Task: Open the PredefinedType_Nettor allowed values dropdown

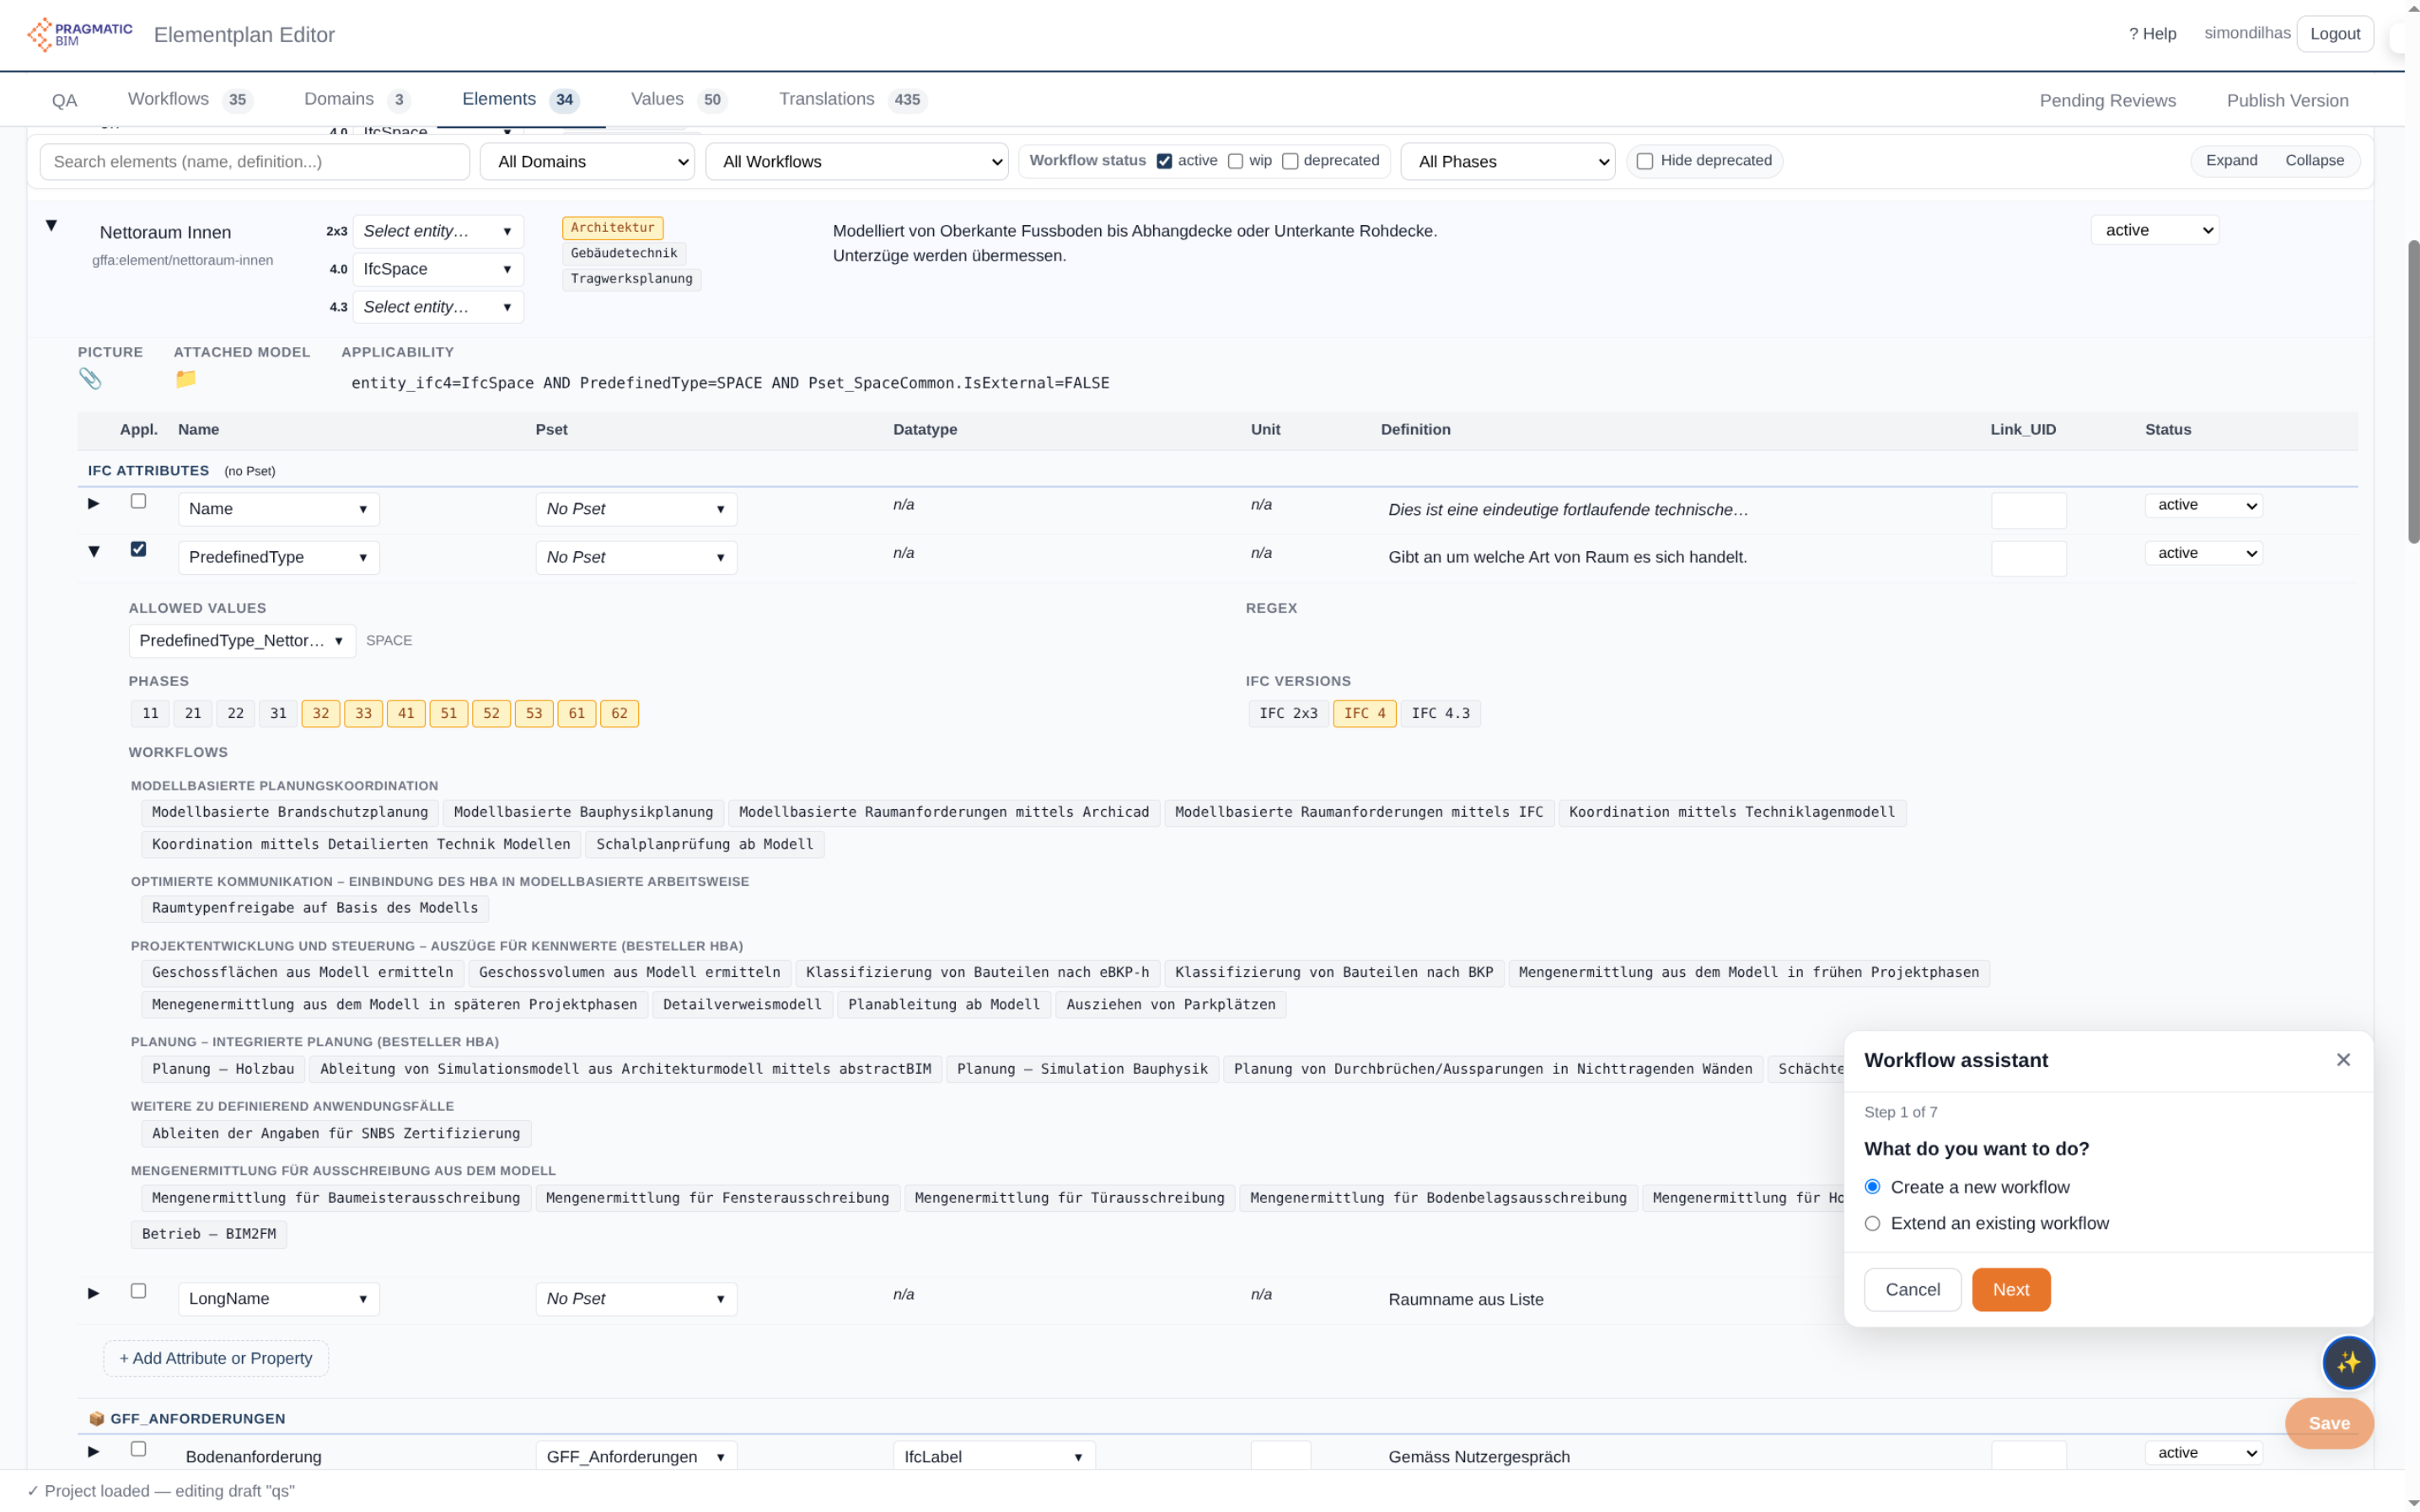Action: coord(242,641)
